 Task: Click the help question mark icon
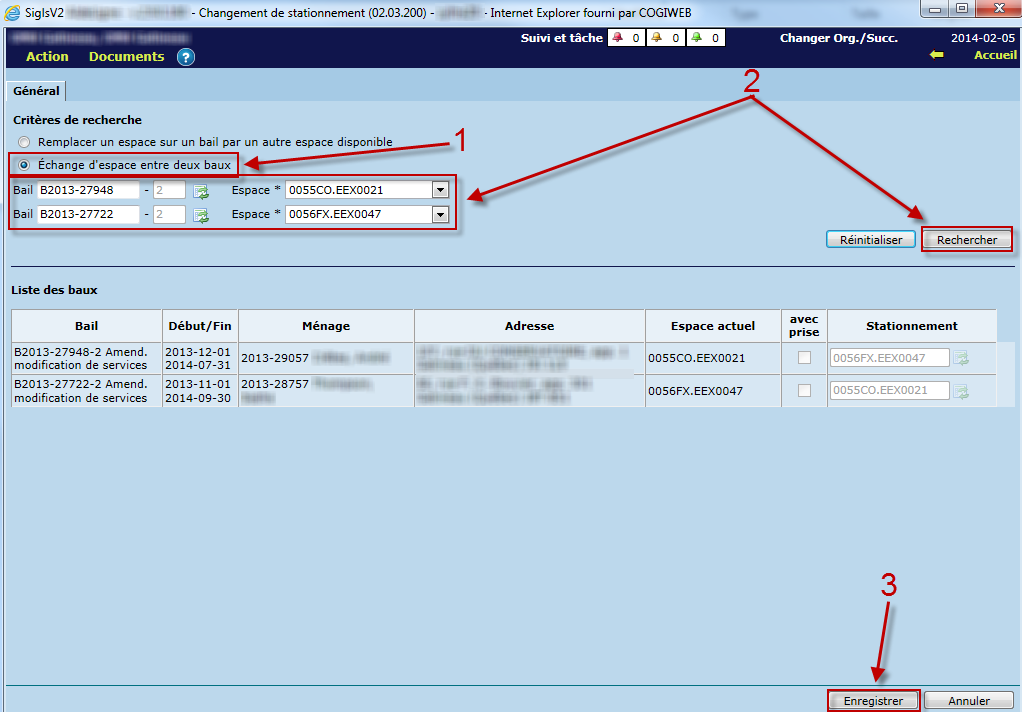[x=185, y=57]
